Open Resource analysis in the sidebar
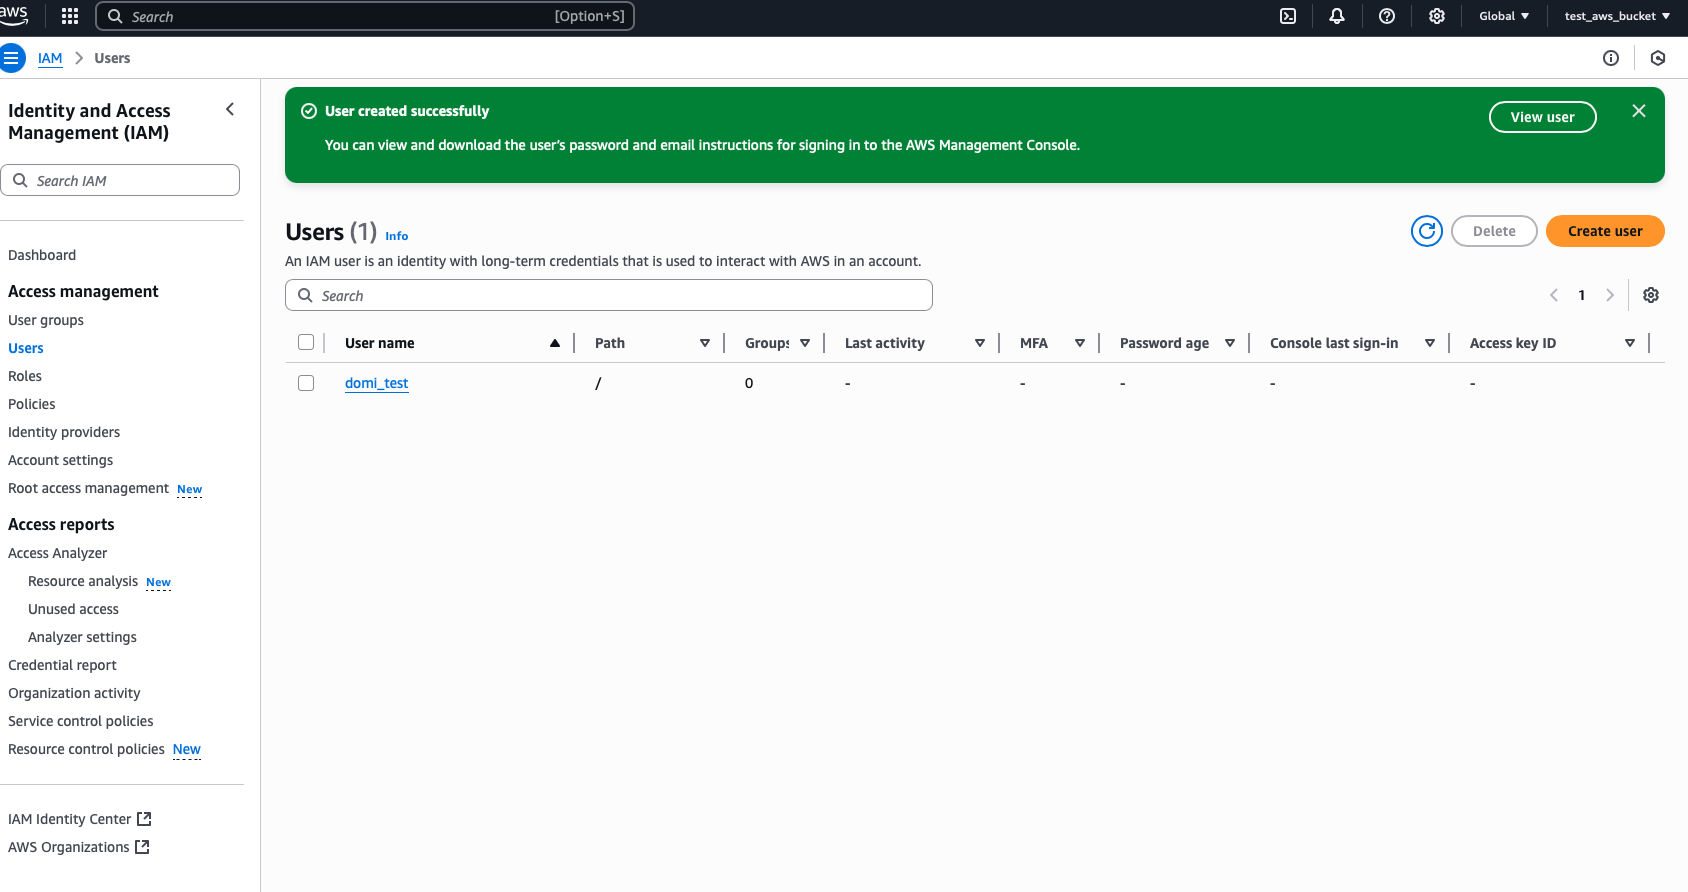Screen dimensions: 1688x892 coord(83,581)
